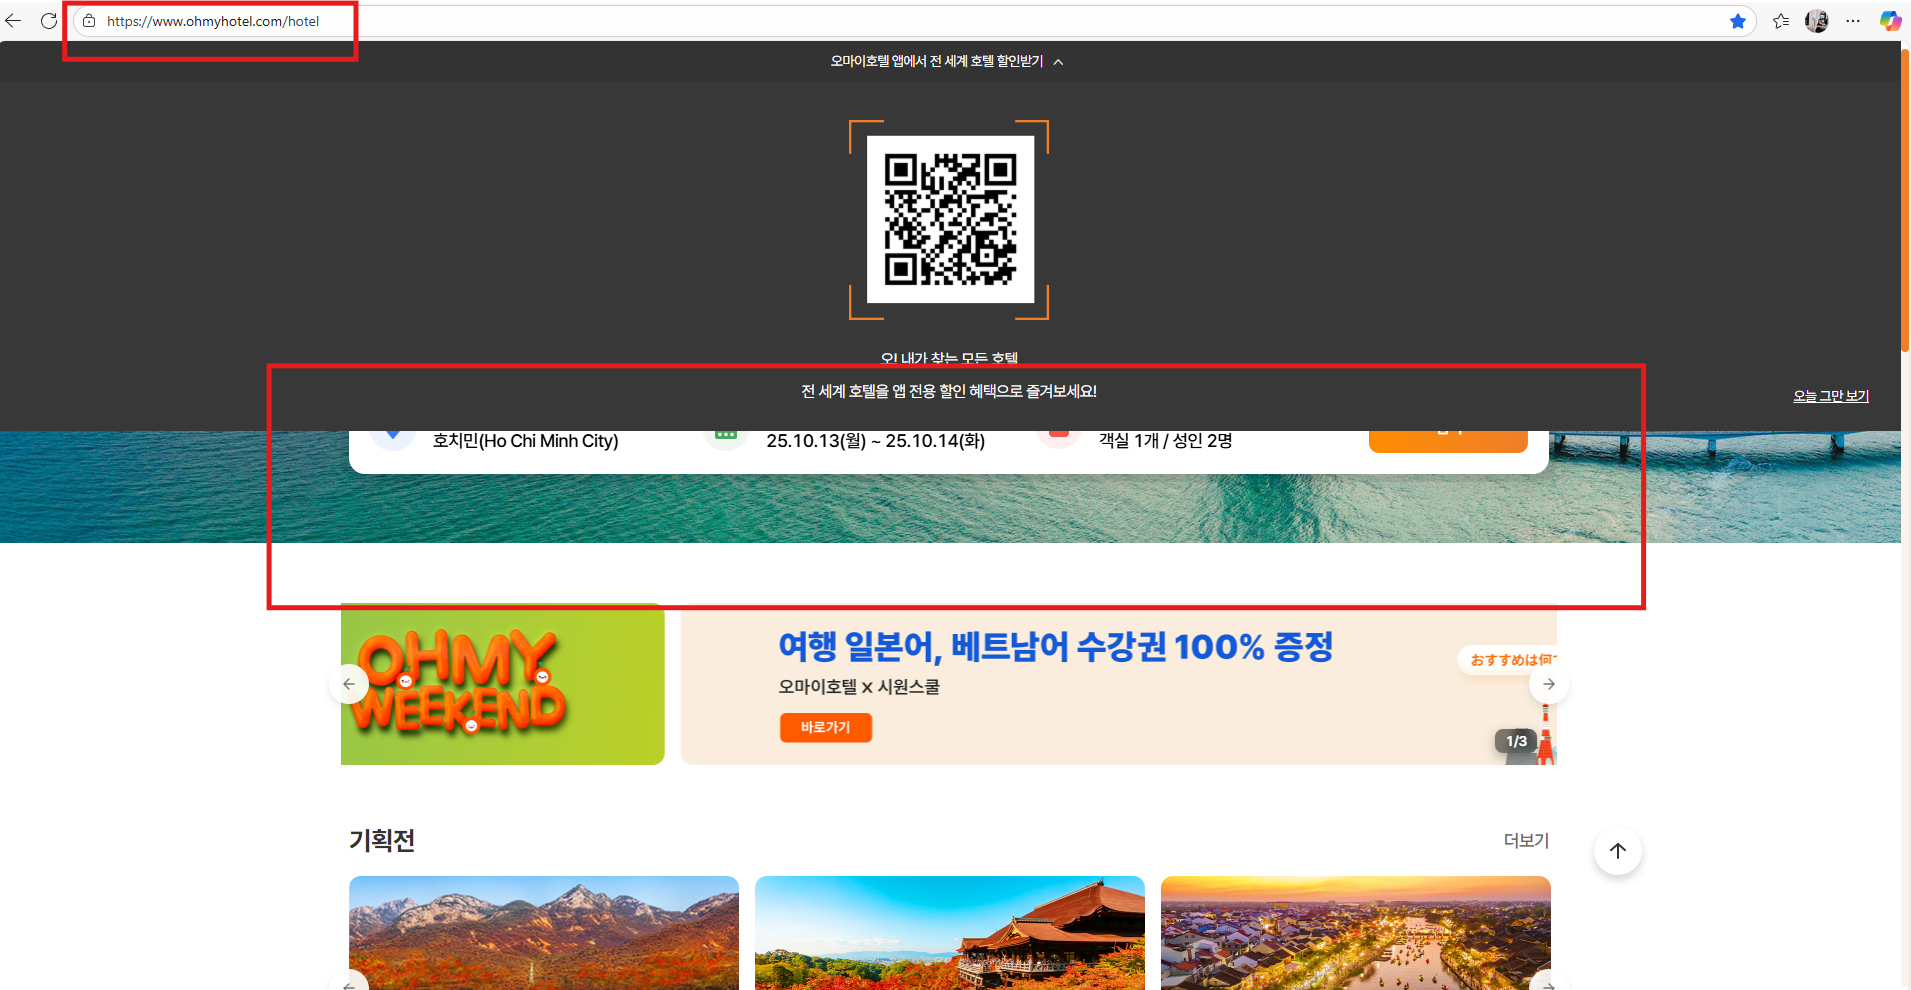Click the scroll-to-top arrow button
This screenshot has height=990, width=1911.
[x=1618, y=851]
